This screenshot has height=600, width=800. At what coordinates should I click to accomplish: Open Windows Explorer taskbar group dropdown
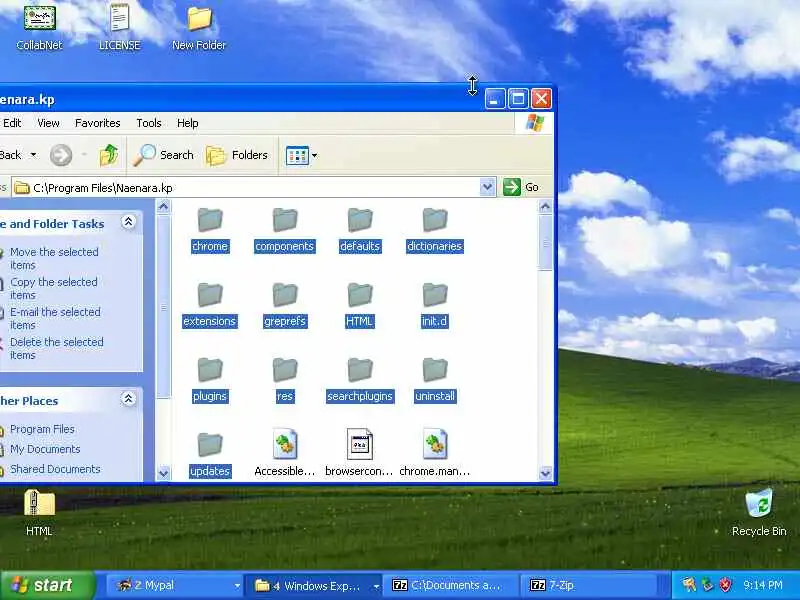coord(376,586)
